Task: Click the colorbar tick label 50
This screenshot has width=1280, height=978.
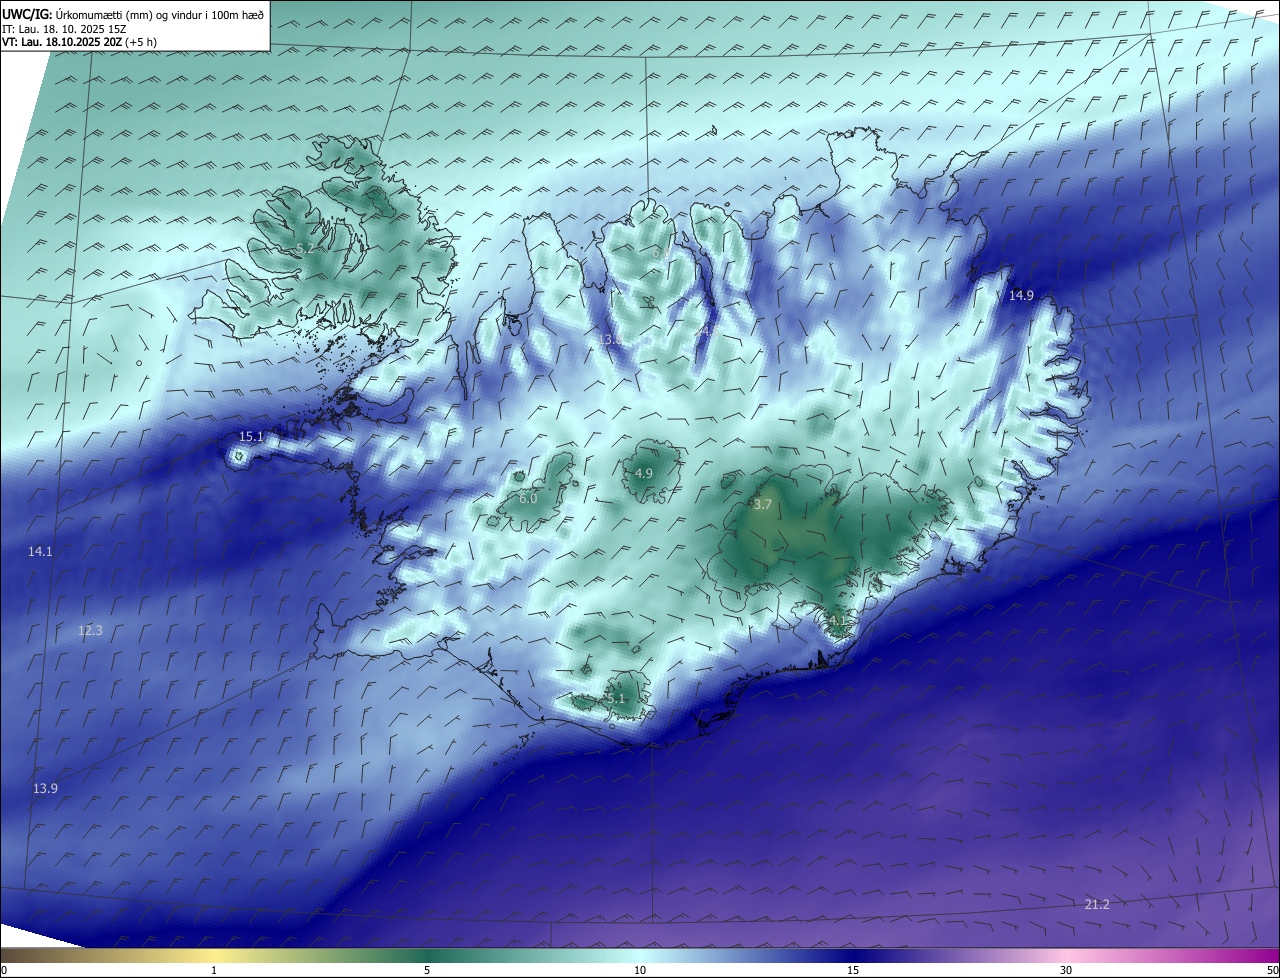Action: pos(1271,970)
